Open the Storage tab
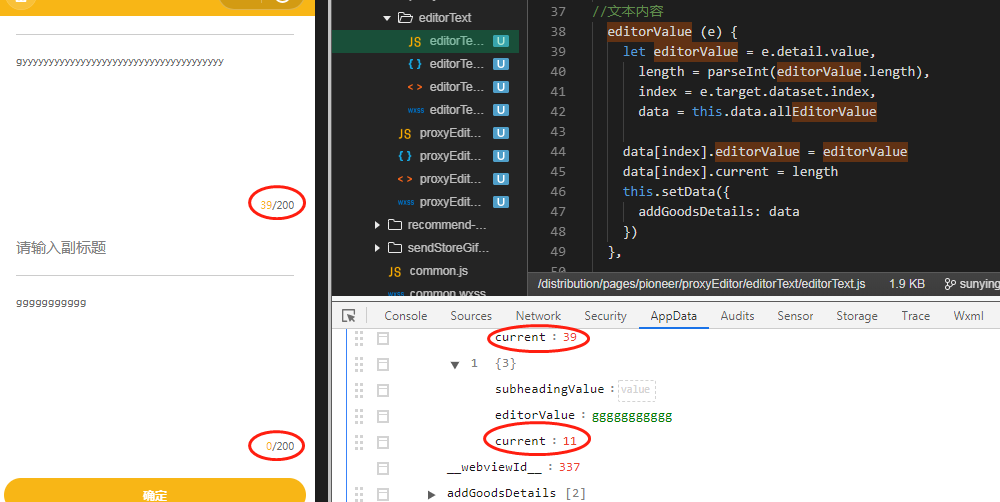This screenshot has width=1000, height=502. point(857,316)
